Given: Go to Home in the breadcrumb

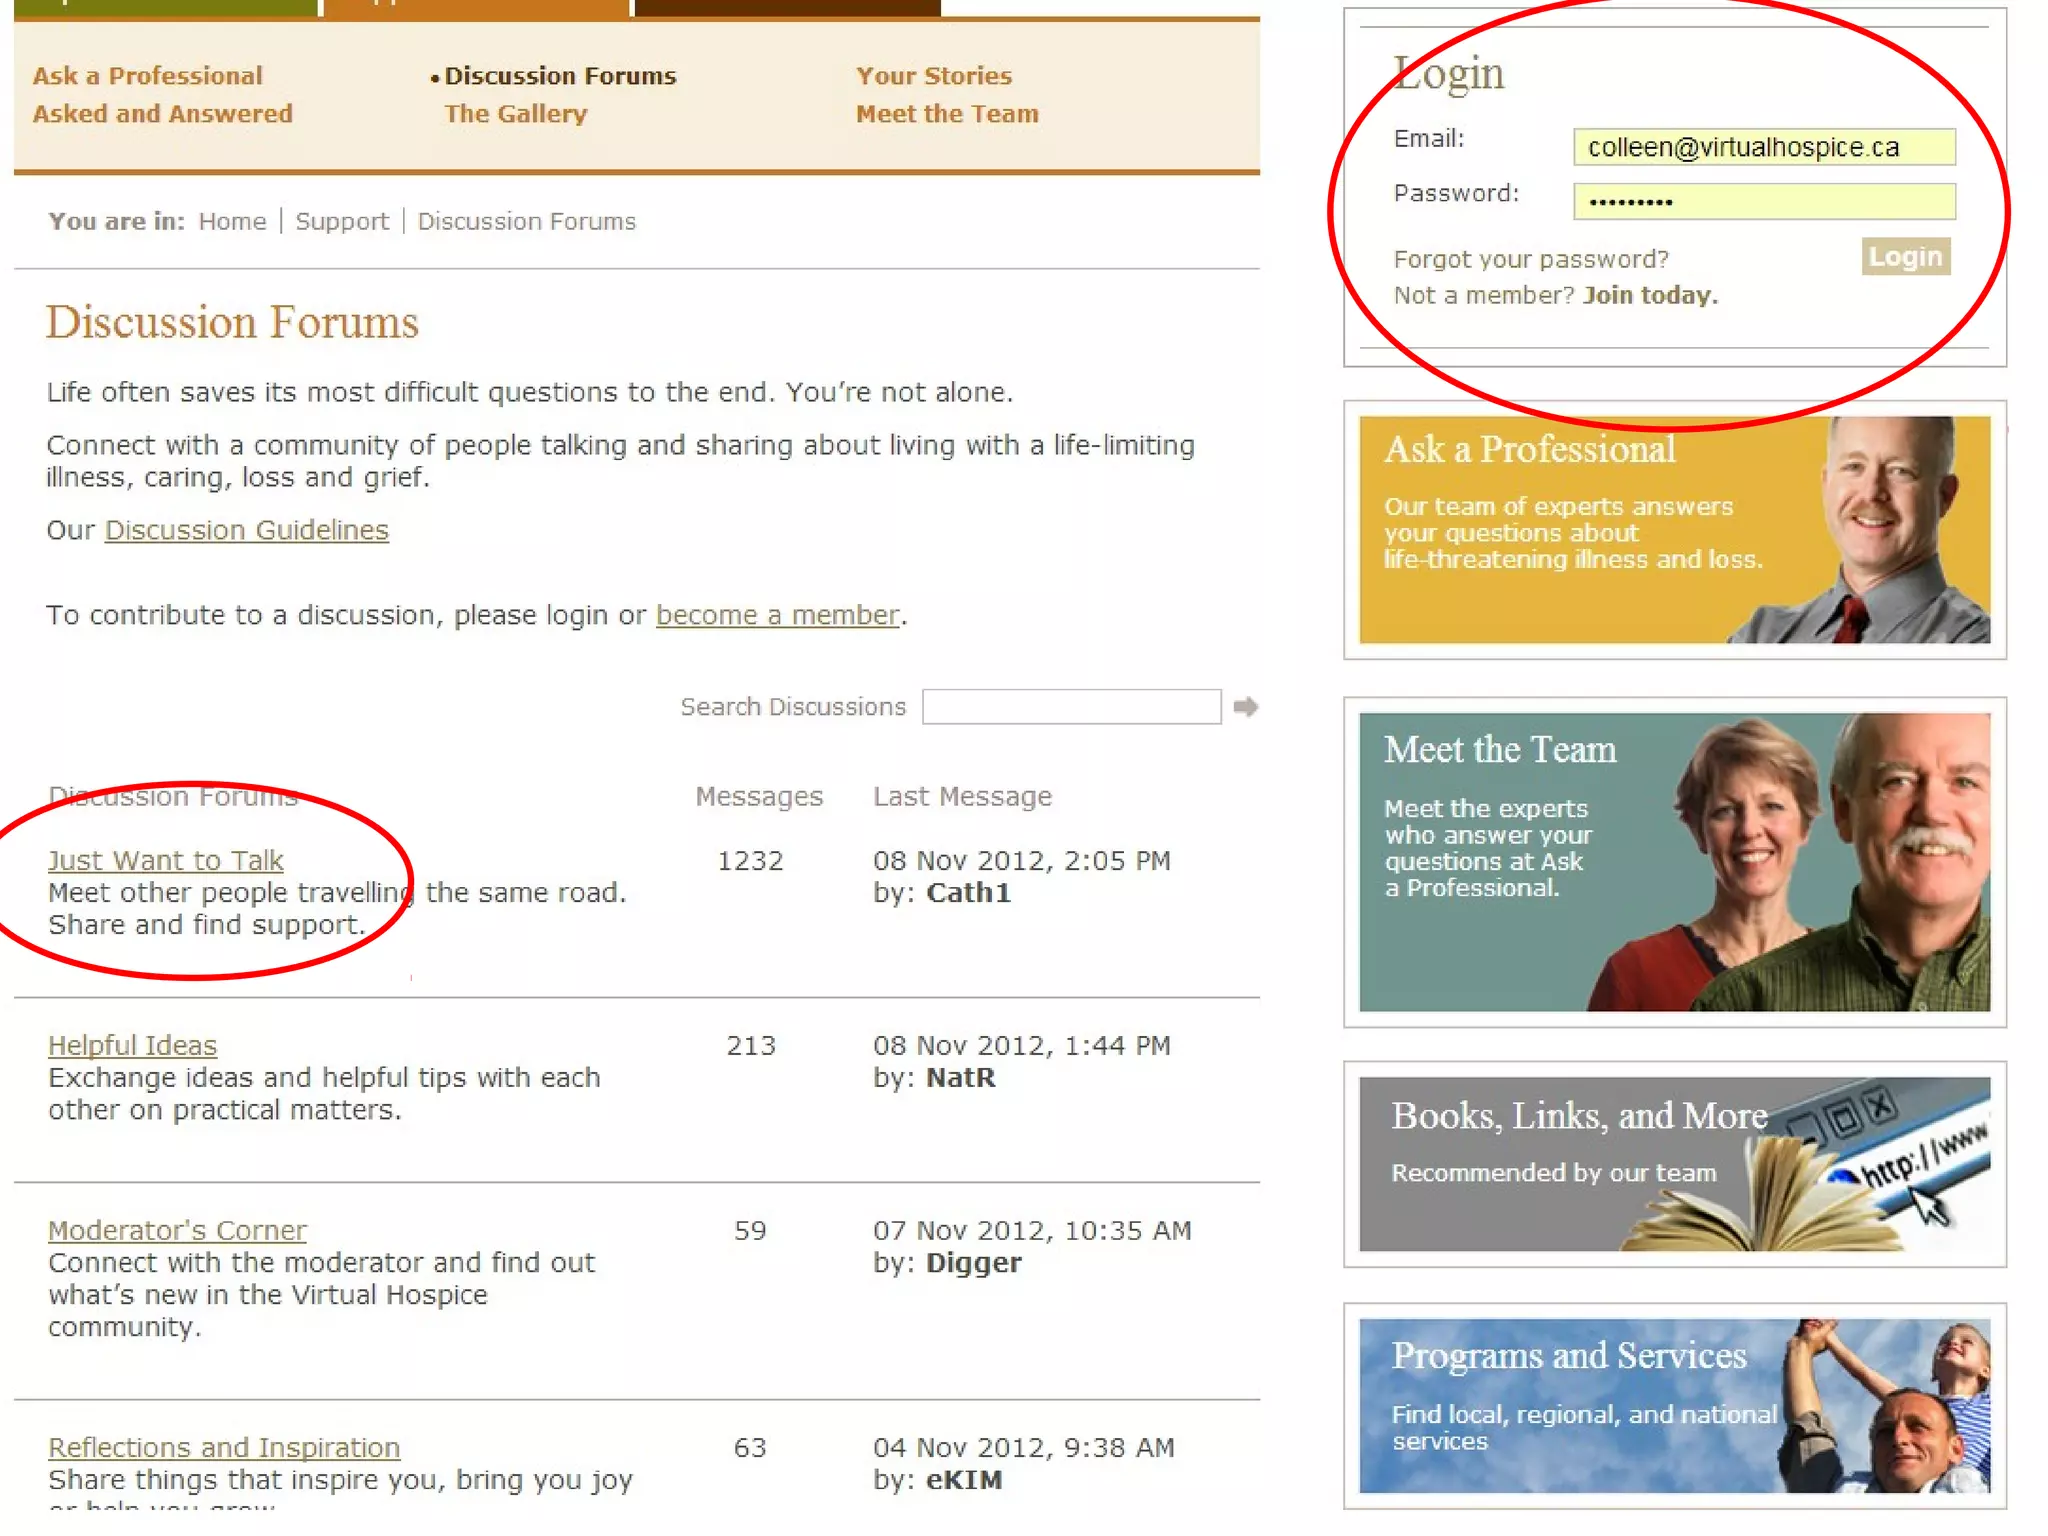Looking at the screenshot, I should 232,221.
